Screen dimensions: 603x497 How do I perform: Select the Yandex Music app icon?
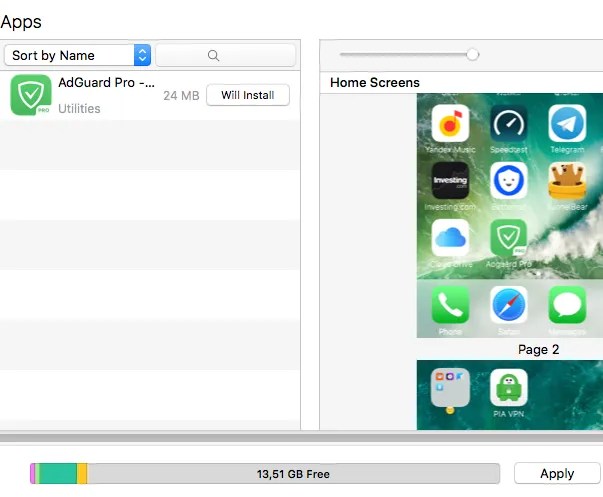tap(450, 123)
